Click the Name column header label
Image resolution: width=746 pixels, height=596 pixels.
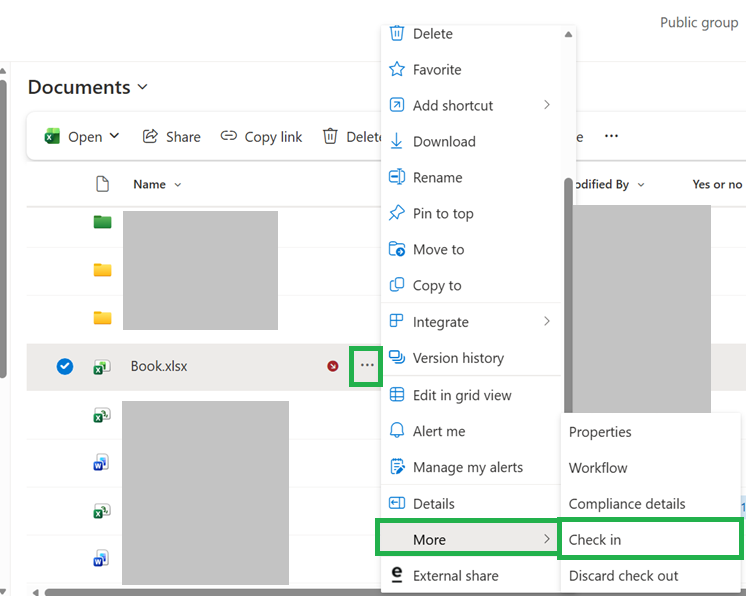[149, 185]
